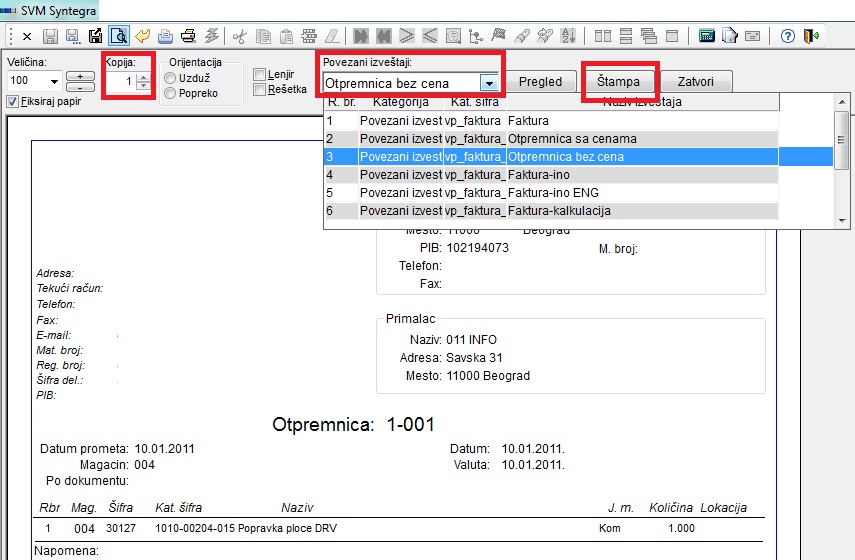Select the Popreko orientation radio button
This screenshot has height=560, width=855.
click(x=171, y=93)
